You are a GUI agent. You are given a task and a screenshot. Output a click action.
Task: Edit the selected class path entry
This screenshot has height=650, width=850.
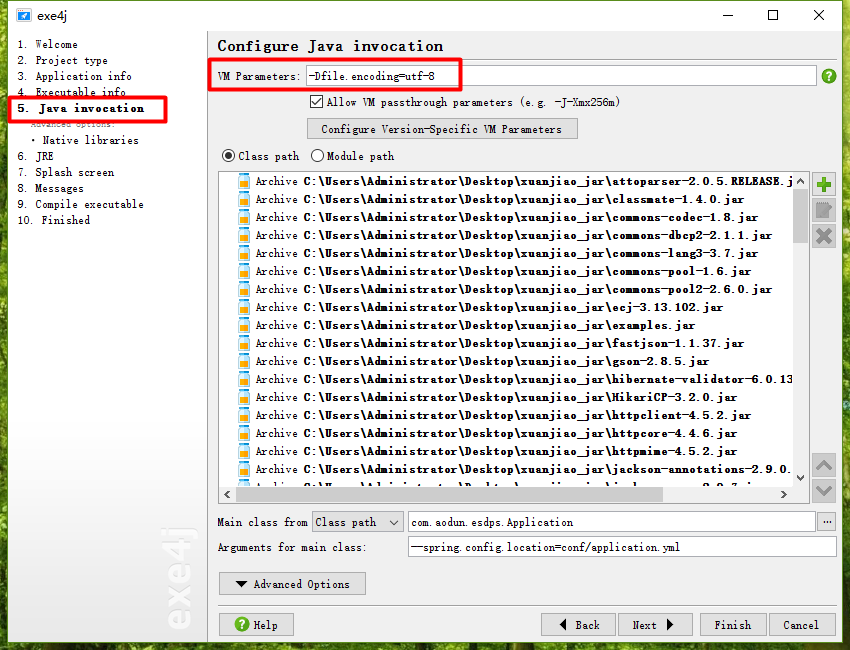click(x=824, y=210)
